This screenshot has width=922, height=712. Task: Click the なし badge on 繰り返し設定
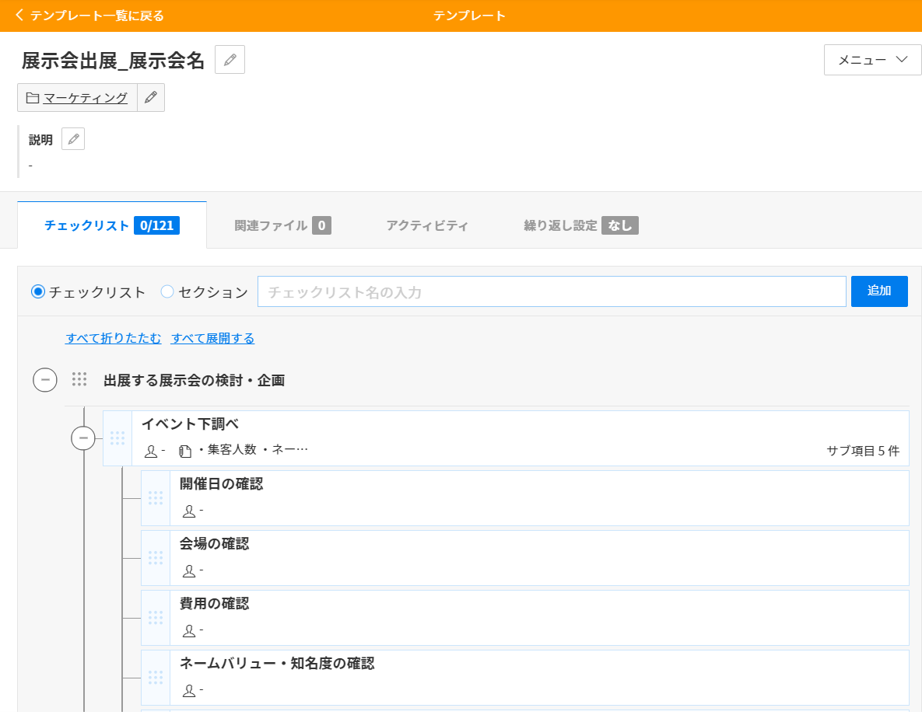[x=620, y=225]
